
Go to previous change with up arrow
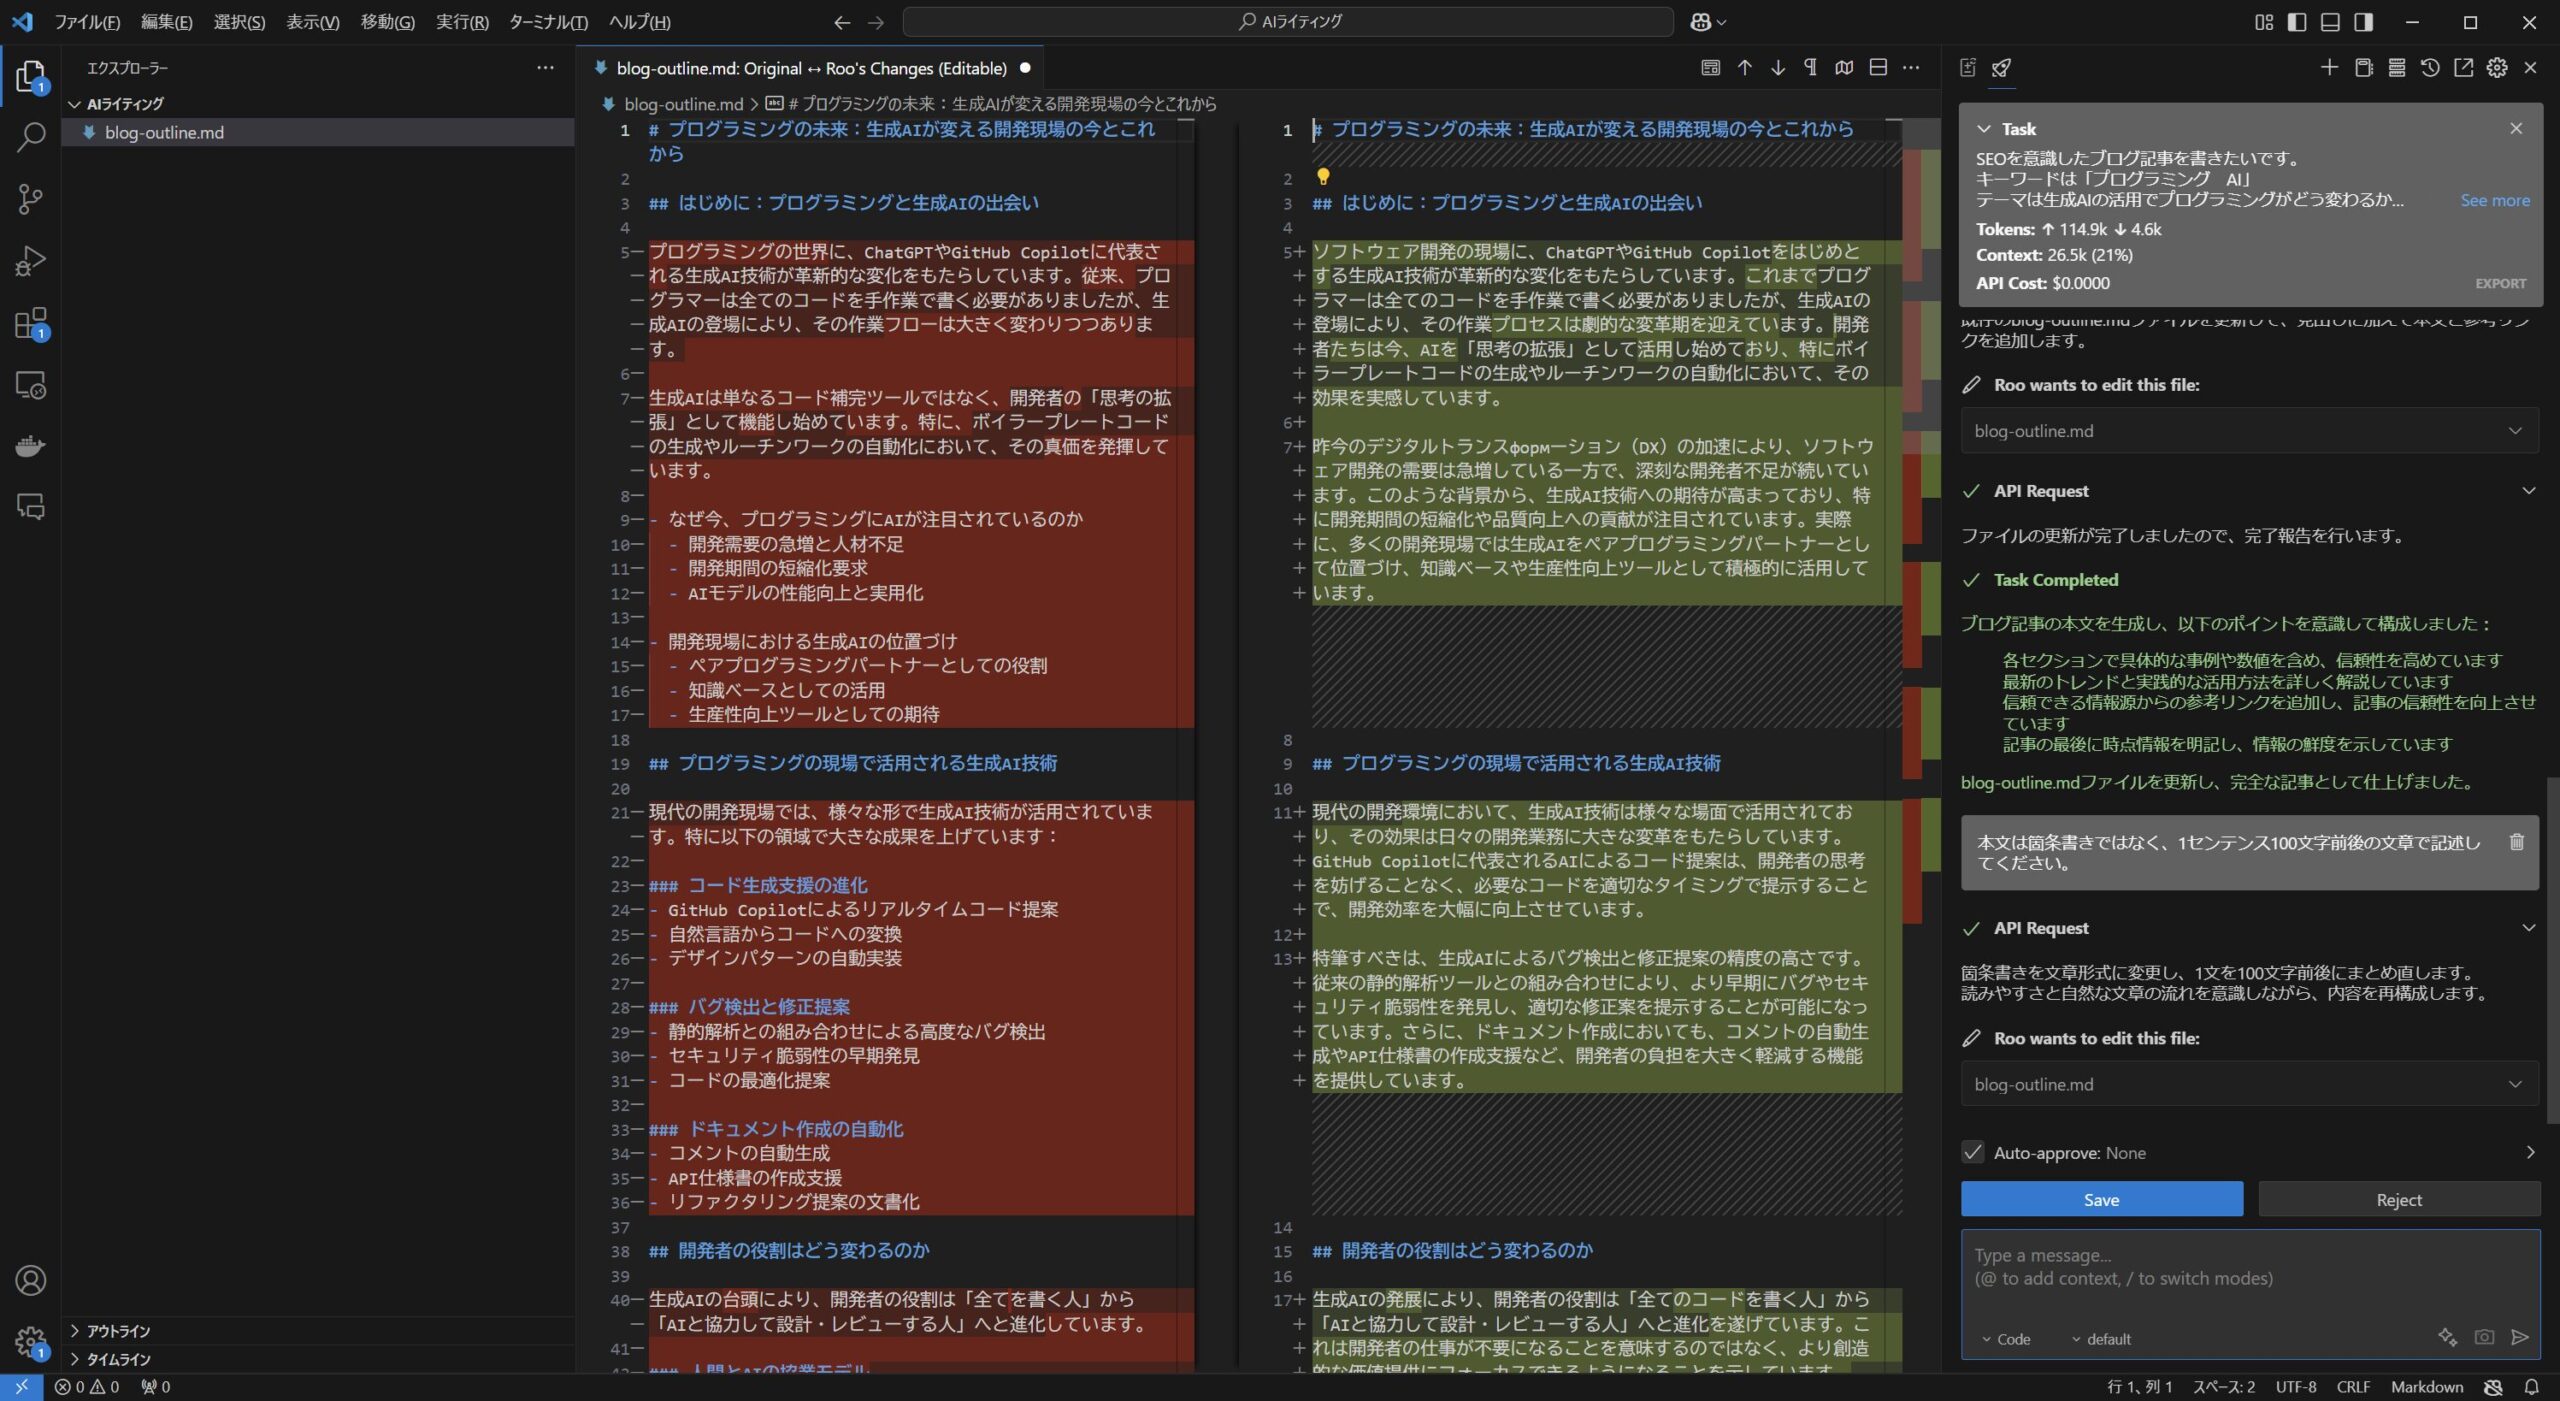click(1744, 67)
